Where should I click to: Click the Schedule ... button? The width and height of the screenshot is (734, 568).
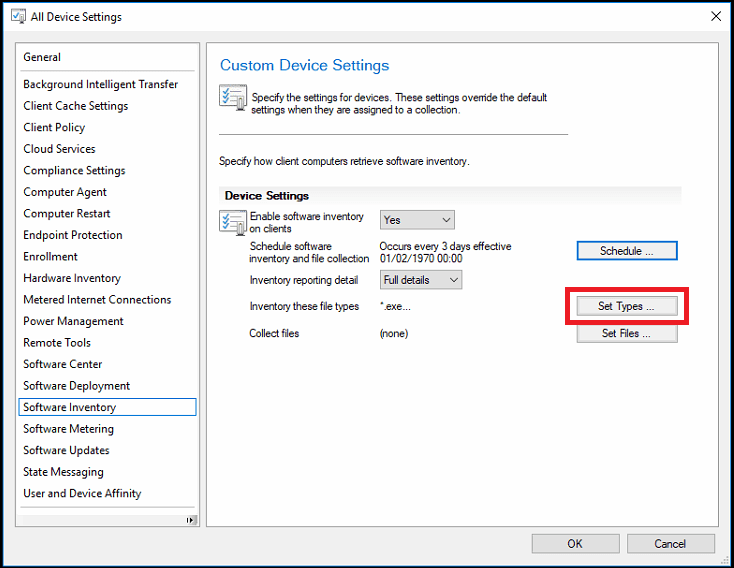627,251
